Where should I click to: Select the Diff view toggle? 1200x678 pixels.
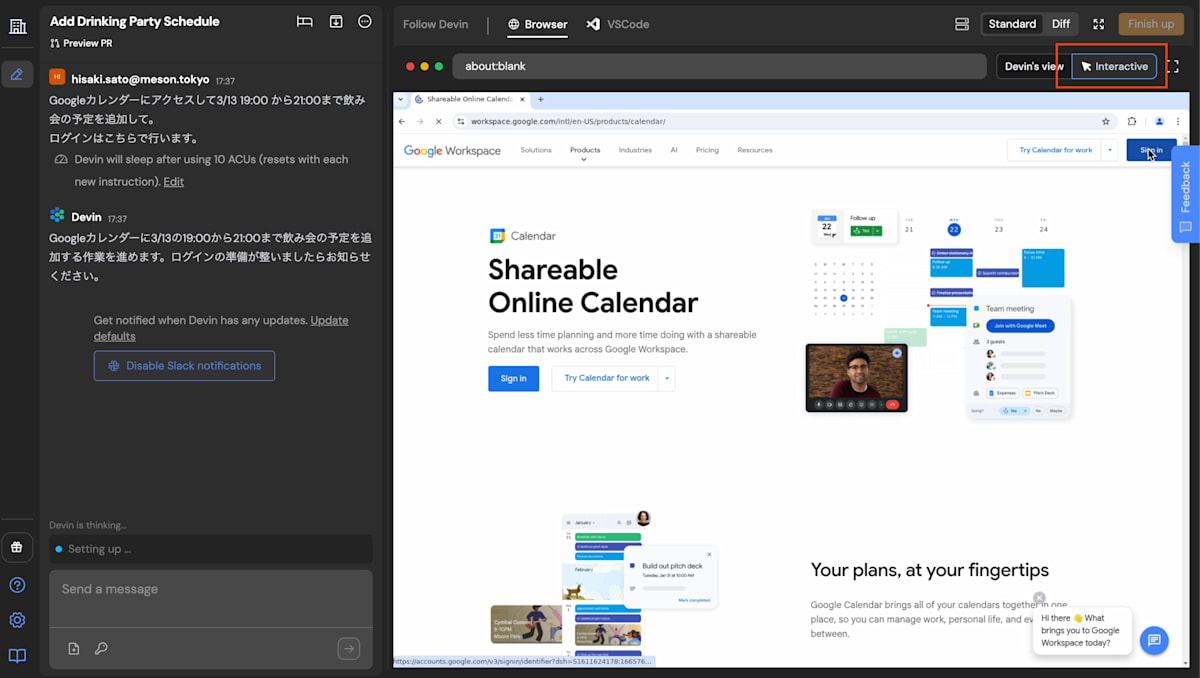(x=1060, y=24)
